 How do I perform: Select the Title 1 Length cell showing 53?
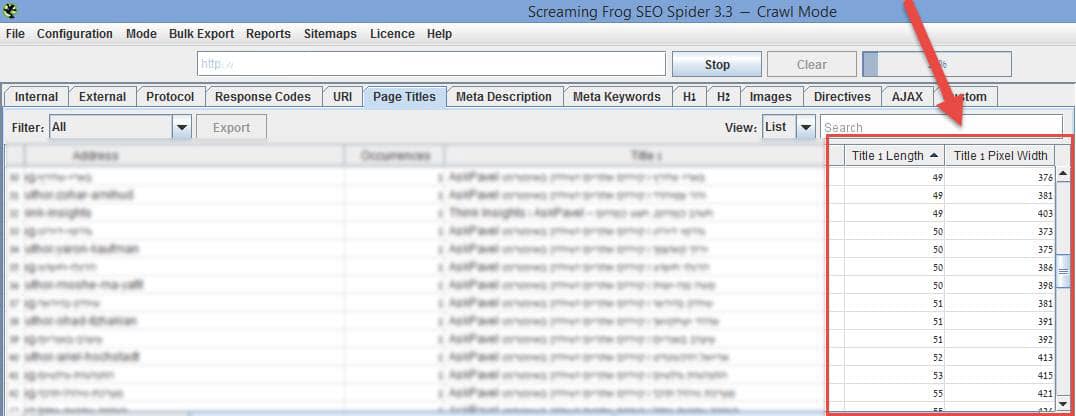point(894,375)
